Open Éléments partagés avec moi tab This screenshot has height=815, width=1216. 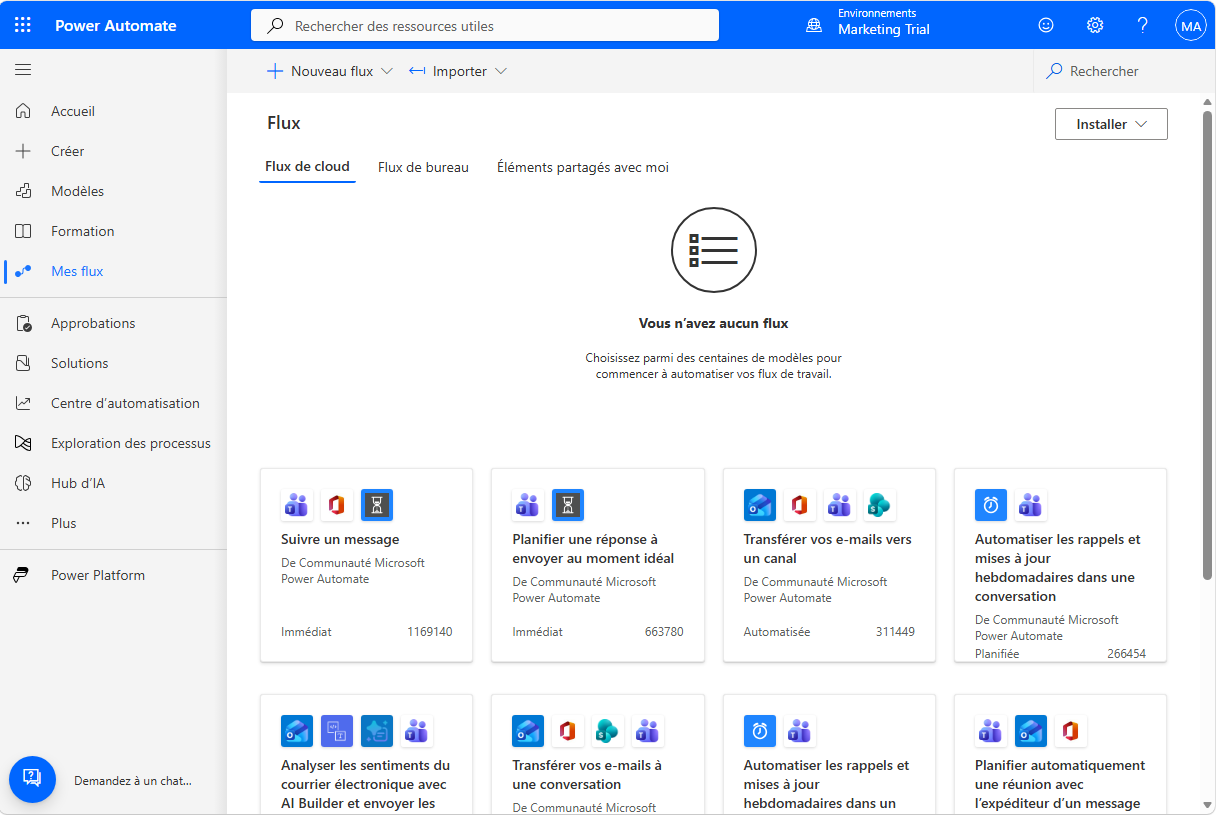pyautogui.click(x=583, y=167)
